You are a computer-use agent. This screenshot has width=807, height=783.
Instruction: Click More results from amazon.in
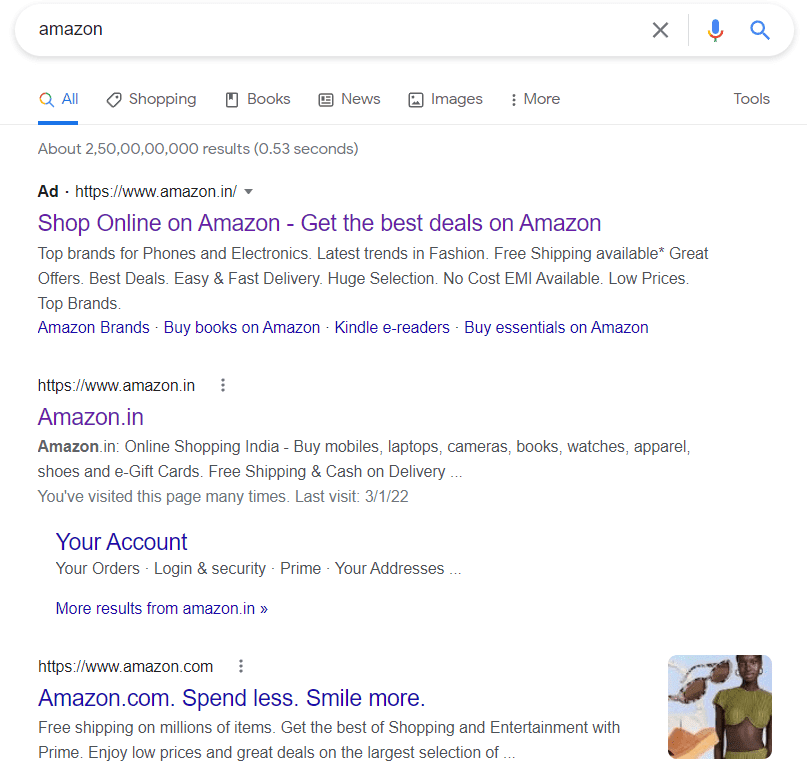(x=162, y=608)
